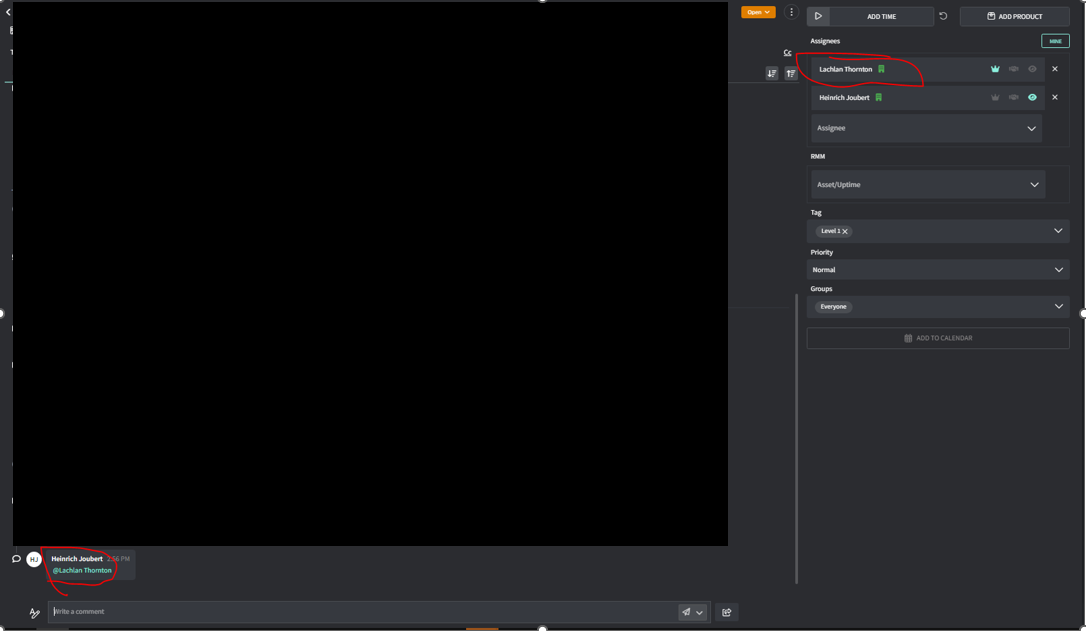Image resolution: width=1086 pixels, height=631 pixels.
Task: Open the orange Open status dropdown
Action: 758,12
